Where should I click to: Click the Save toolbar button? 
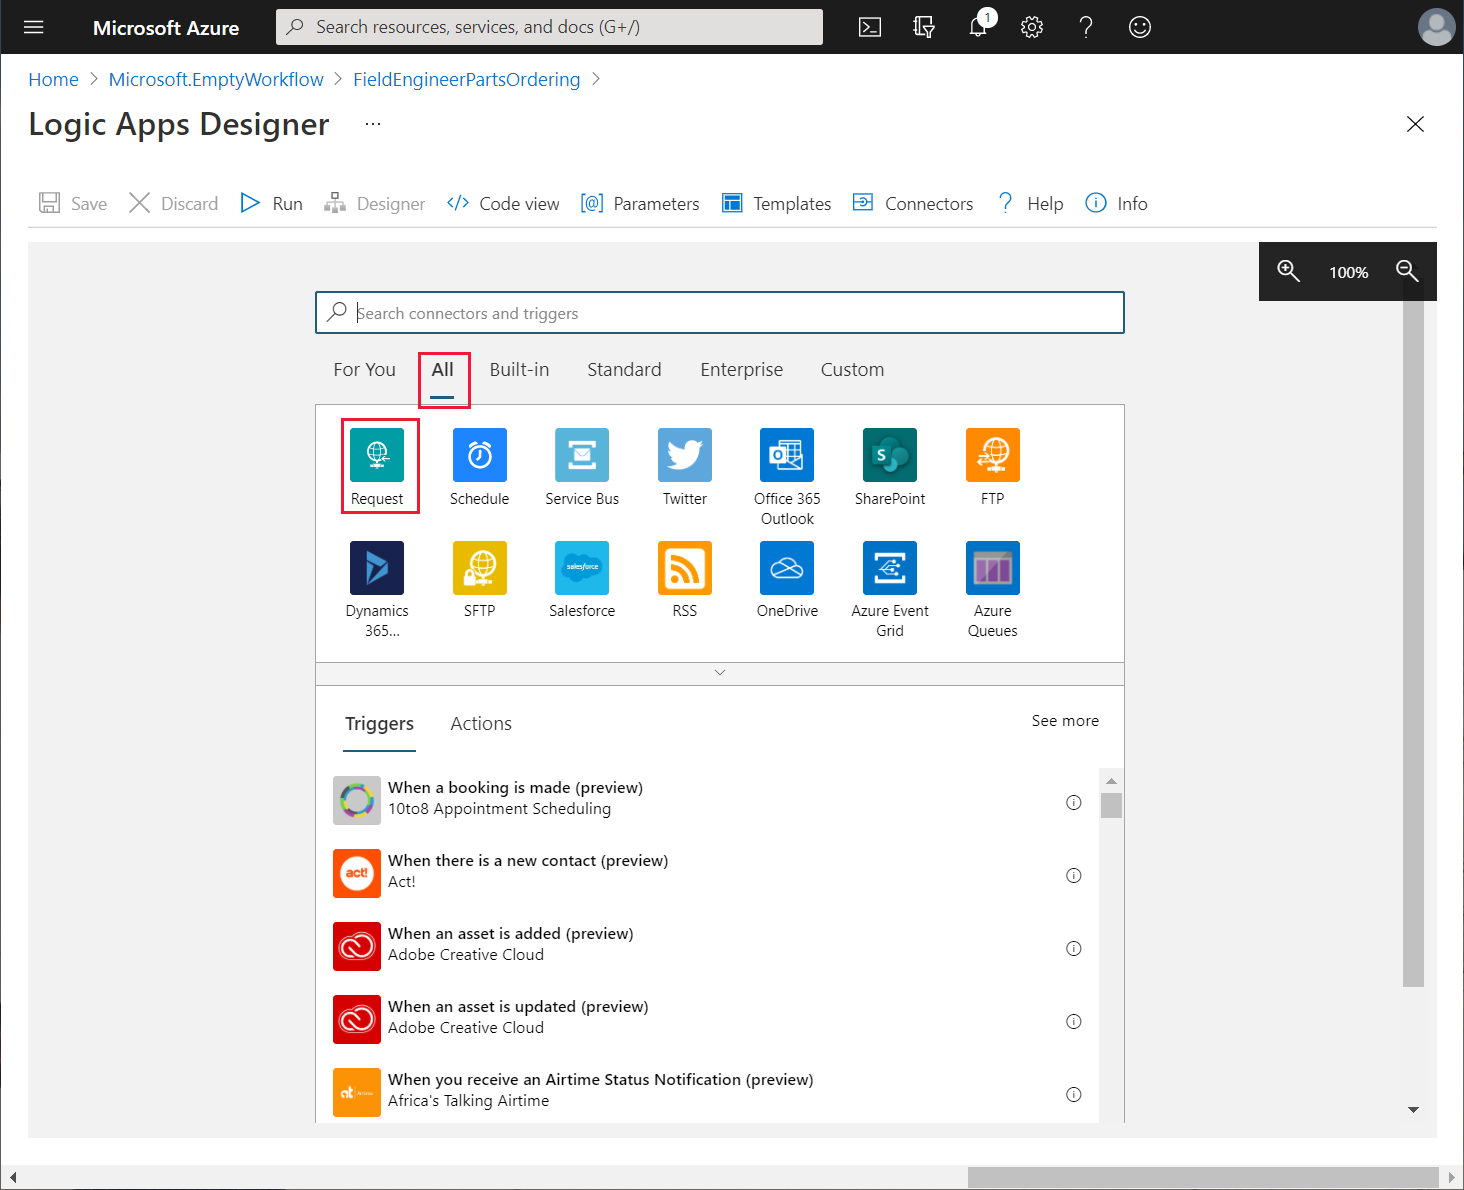tap(73, 203)
